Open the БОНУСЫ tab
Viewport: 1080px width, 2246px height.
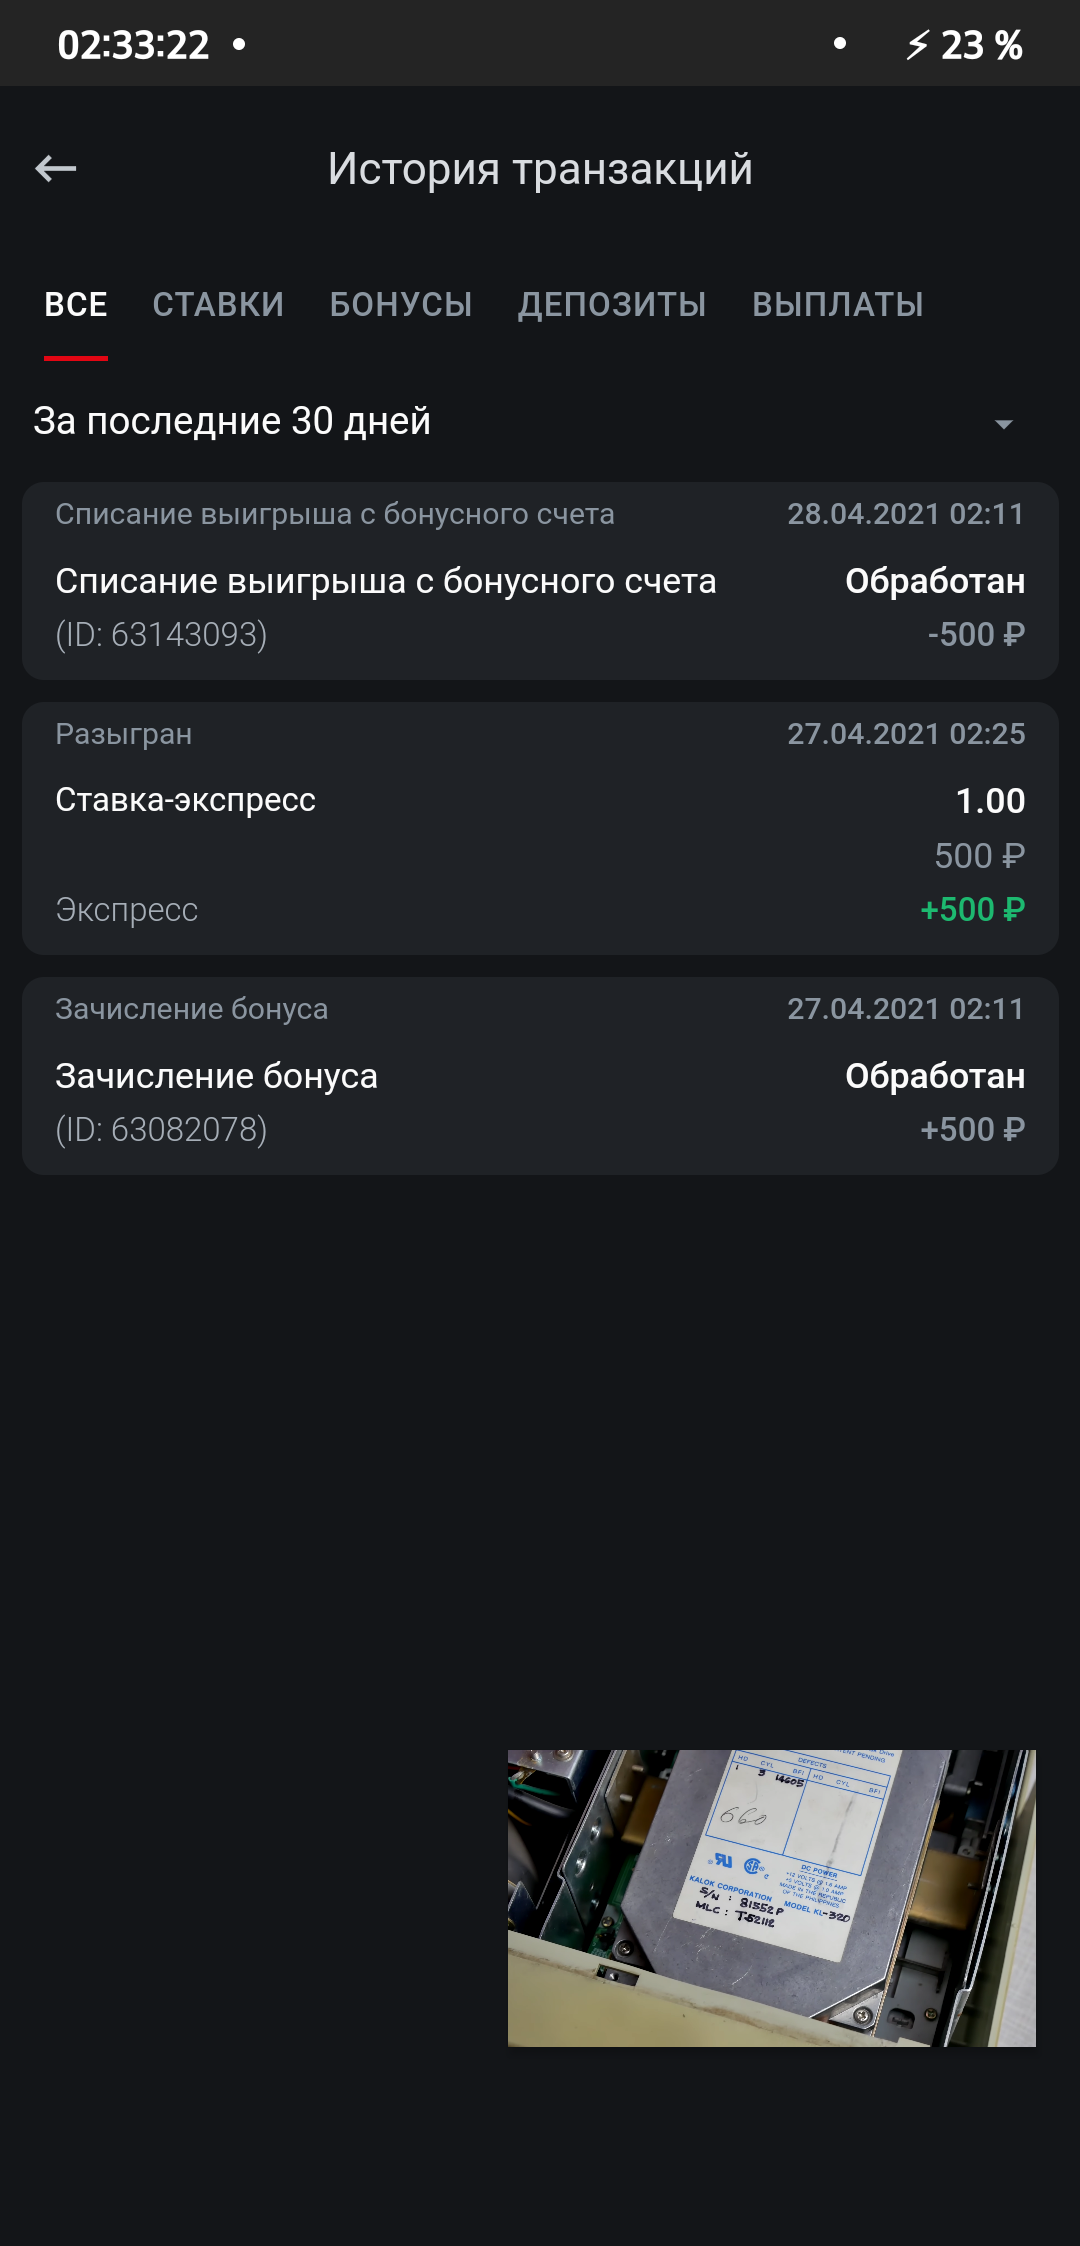[401, 305]
